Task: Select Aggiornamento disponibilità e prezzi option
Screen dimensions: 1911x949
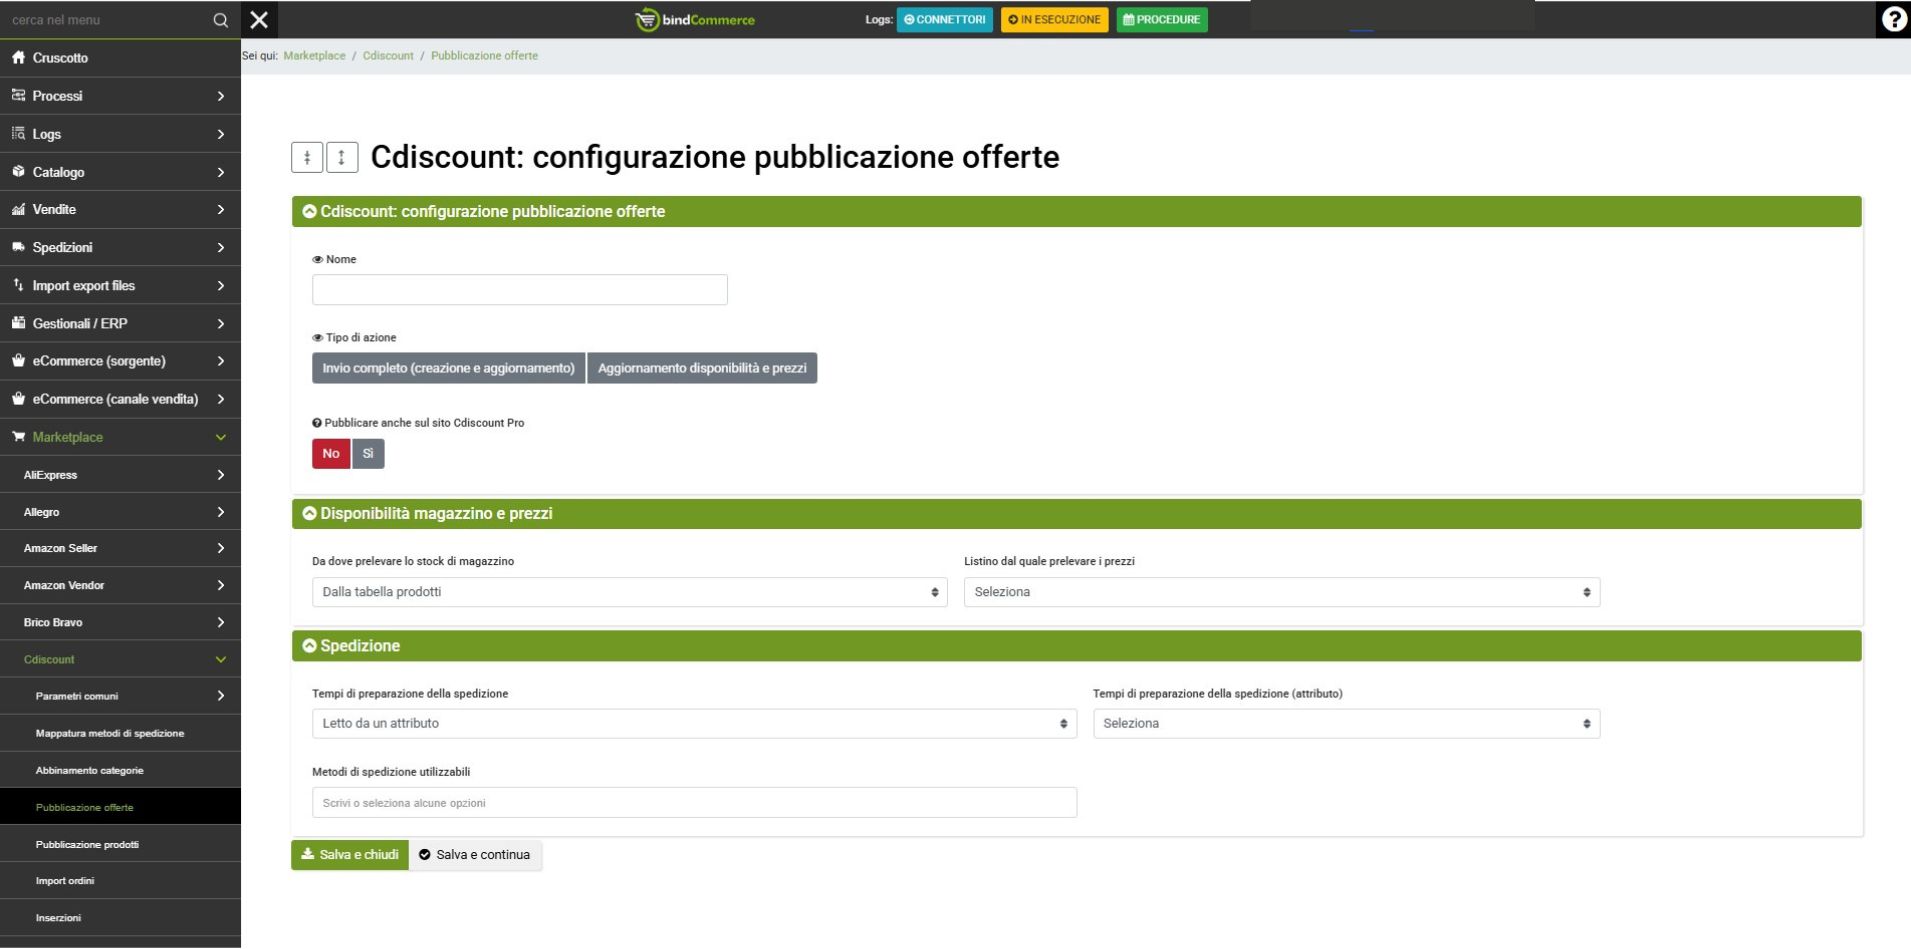Action: click(702, 368)
